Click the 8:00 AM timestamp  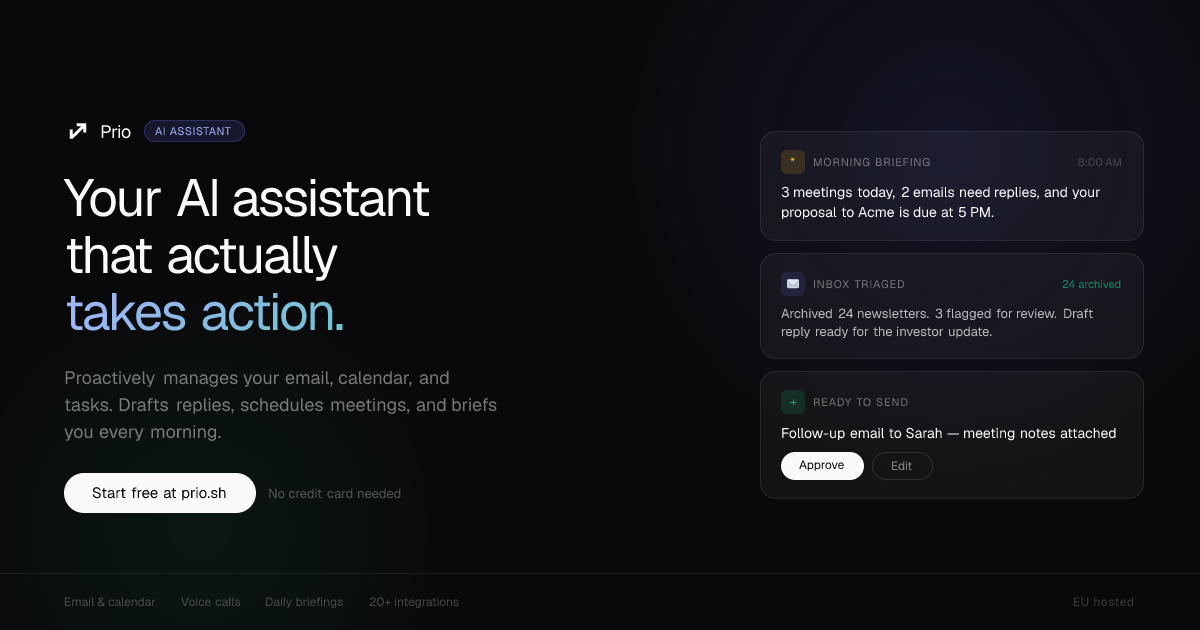pos(1100,161)
